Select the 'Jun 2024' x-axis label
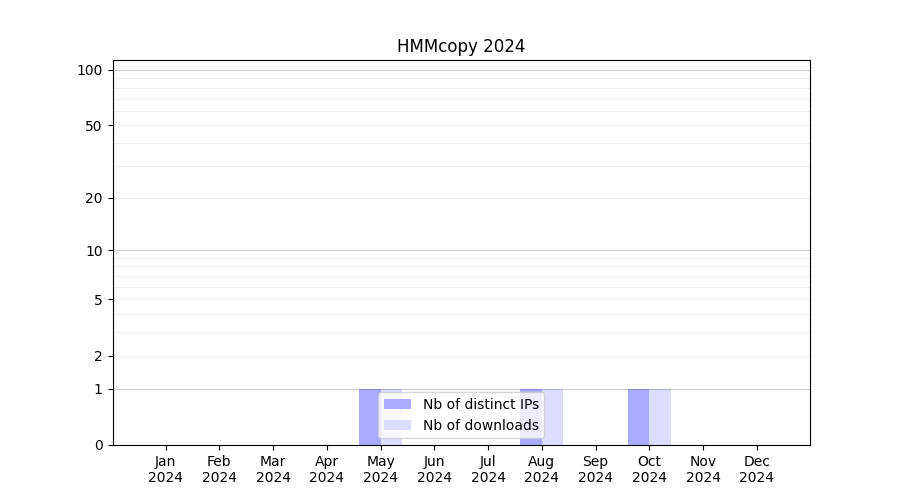This screenshot has height=500, width=900. pyautogui.click(x=434, y=469)
